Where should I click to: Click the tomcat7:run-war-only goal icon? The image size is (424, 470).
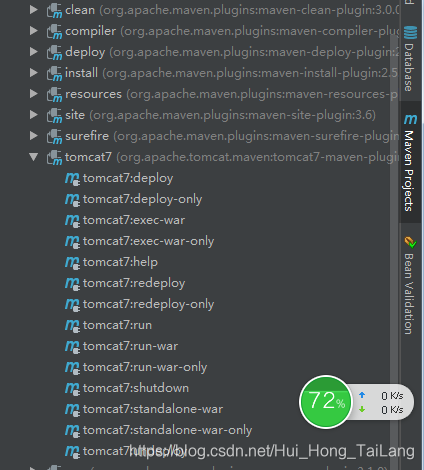pos(72,368)
